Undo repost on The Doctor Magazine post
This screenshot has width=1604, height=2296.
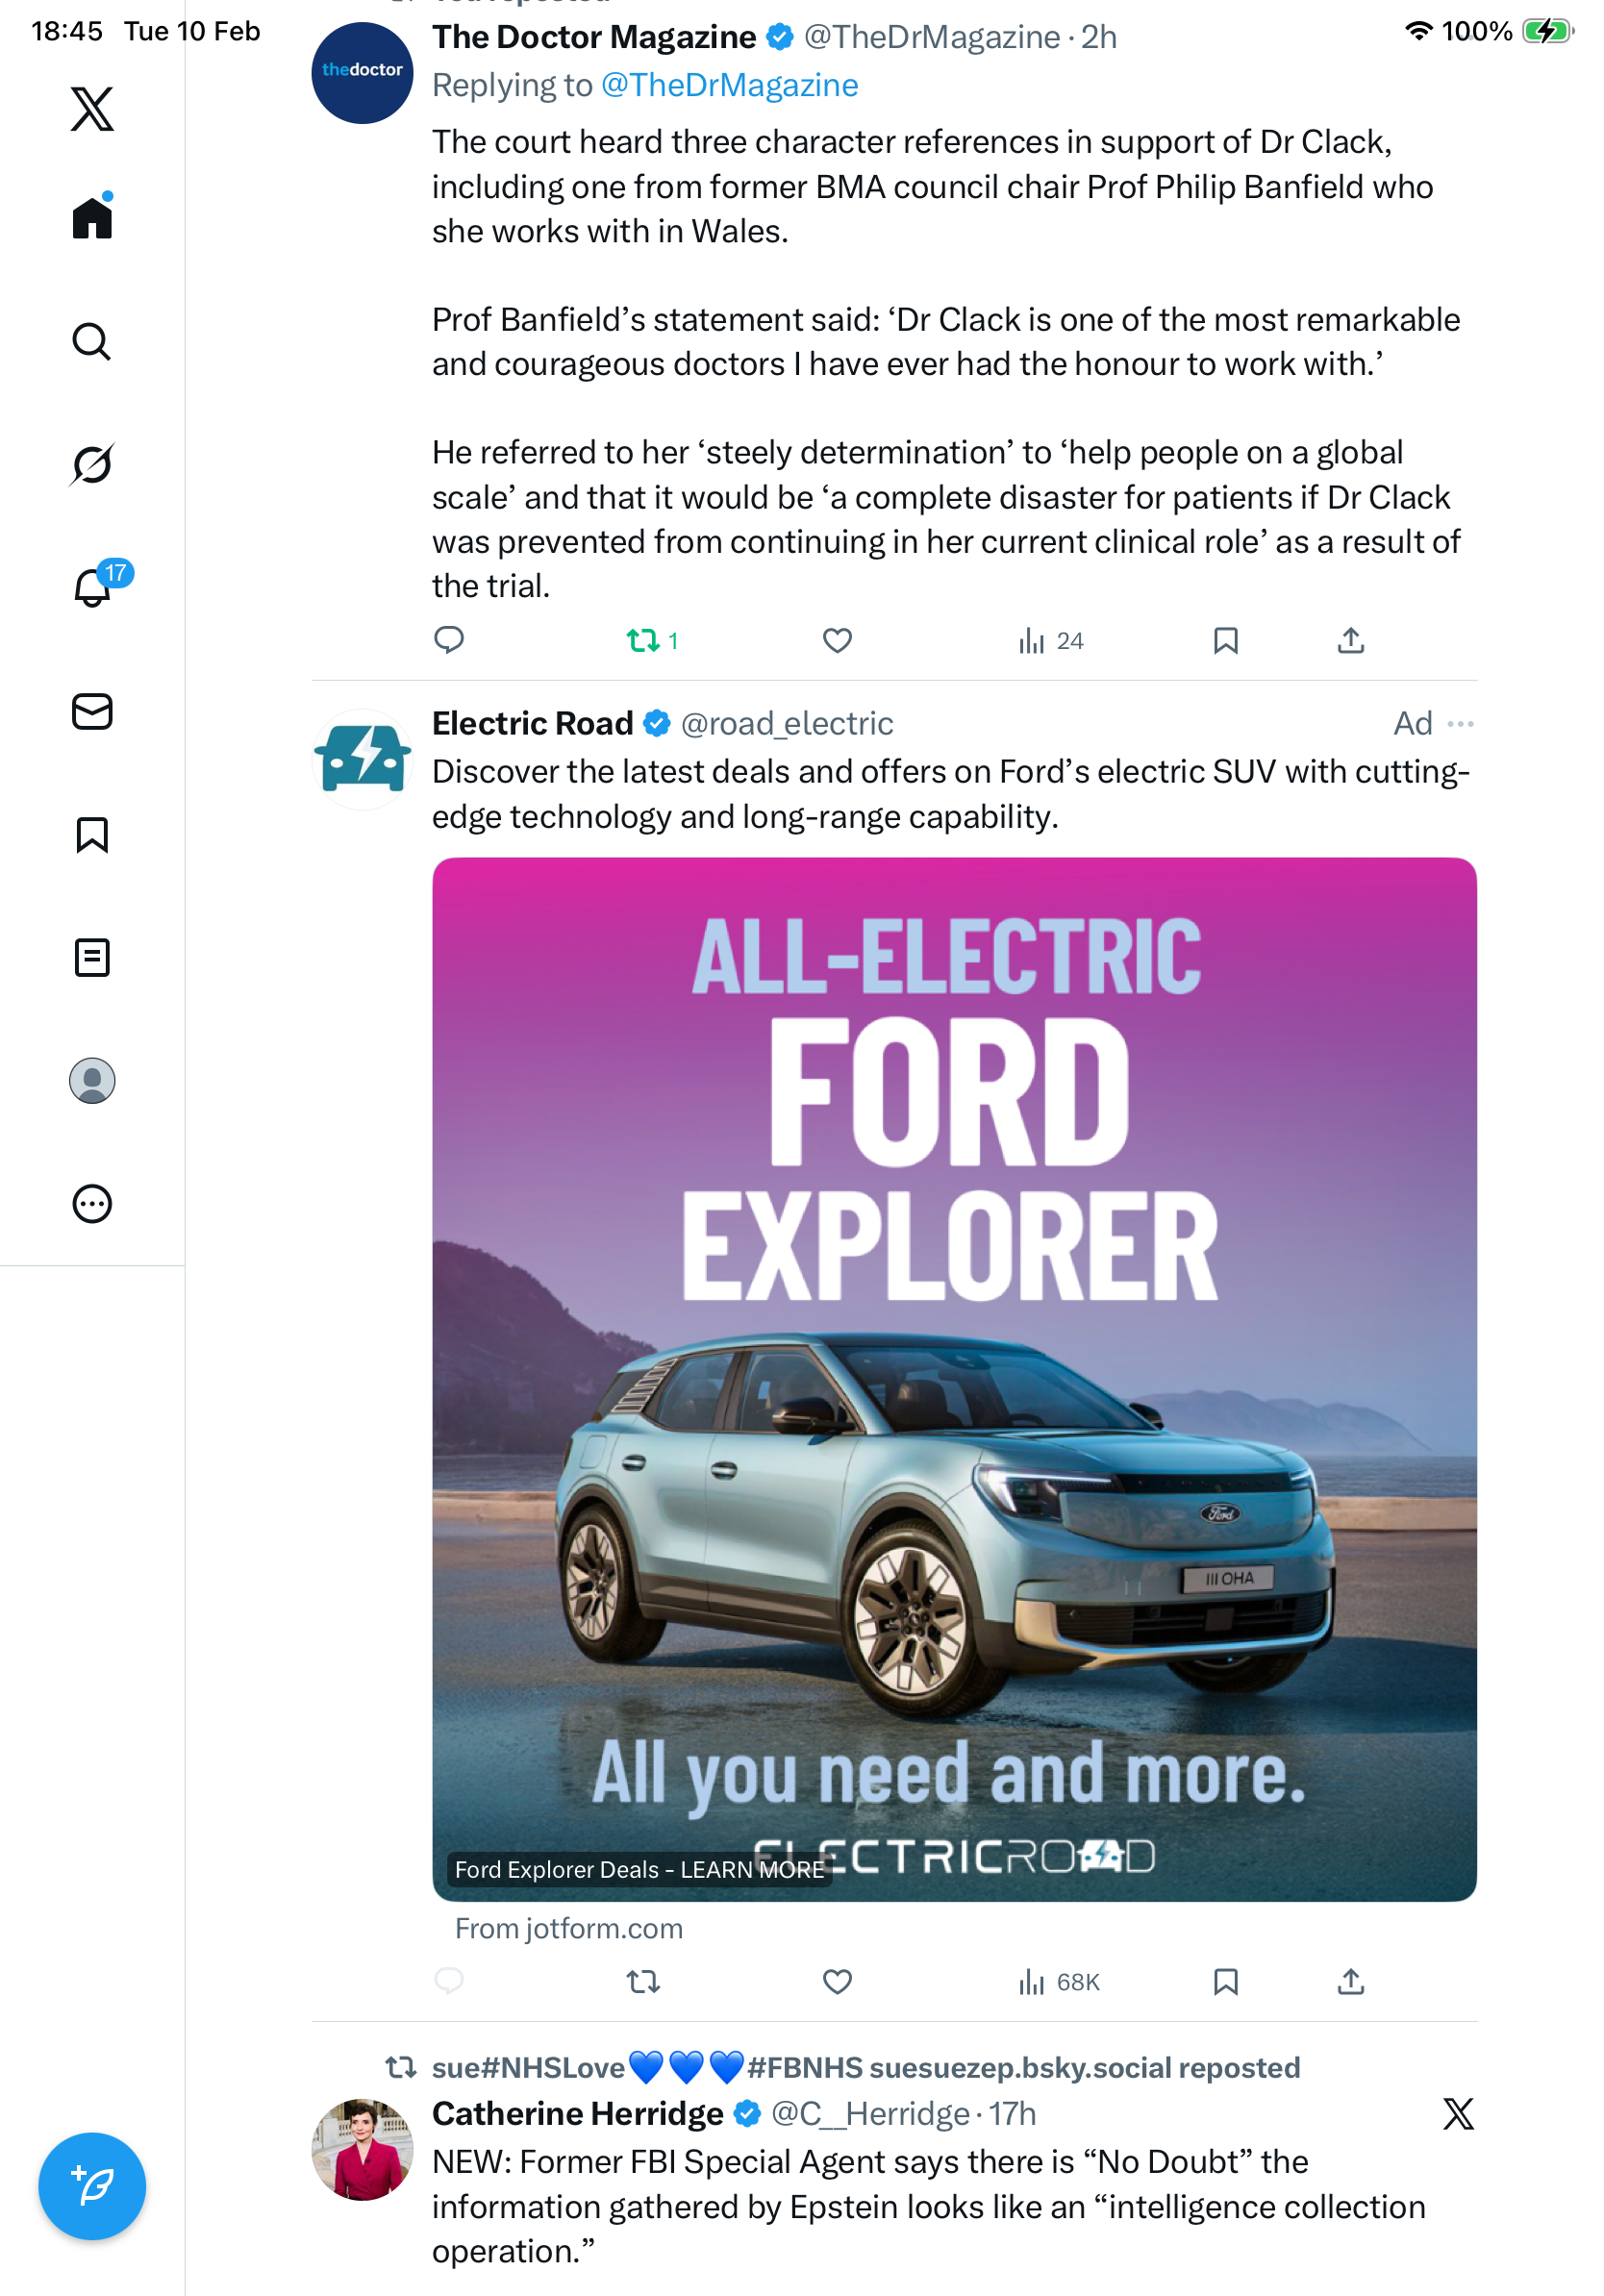coord(643,640)
